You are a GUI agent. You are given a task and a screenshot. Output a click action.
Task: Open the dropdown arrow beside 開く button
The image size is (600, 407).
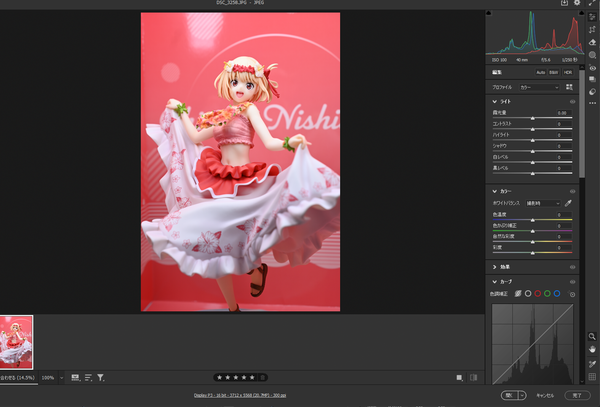522,395
